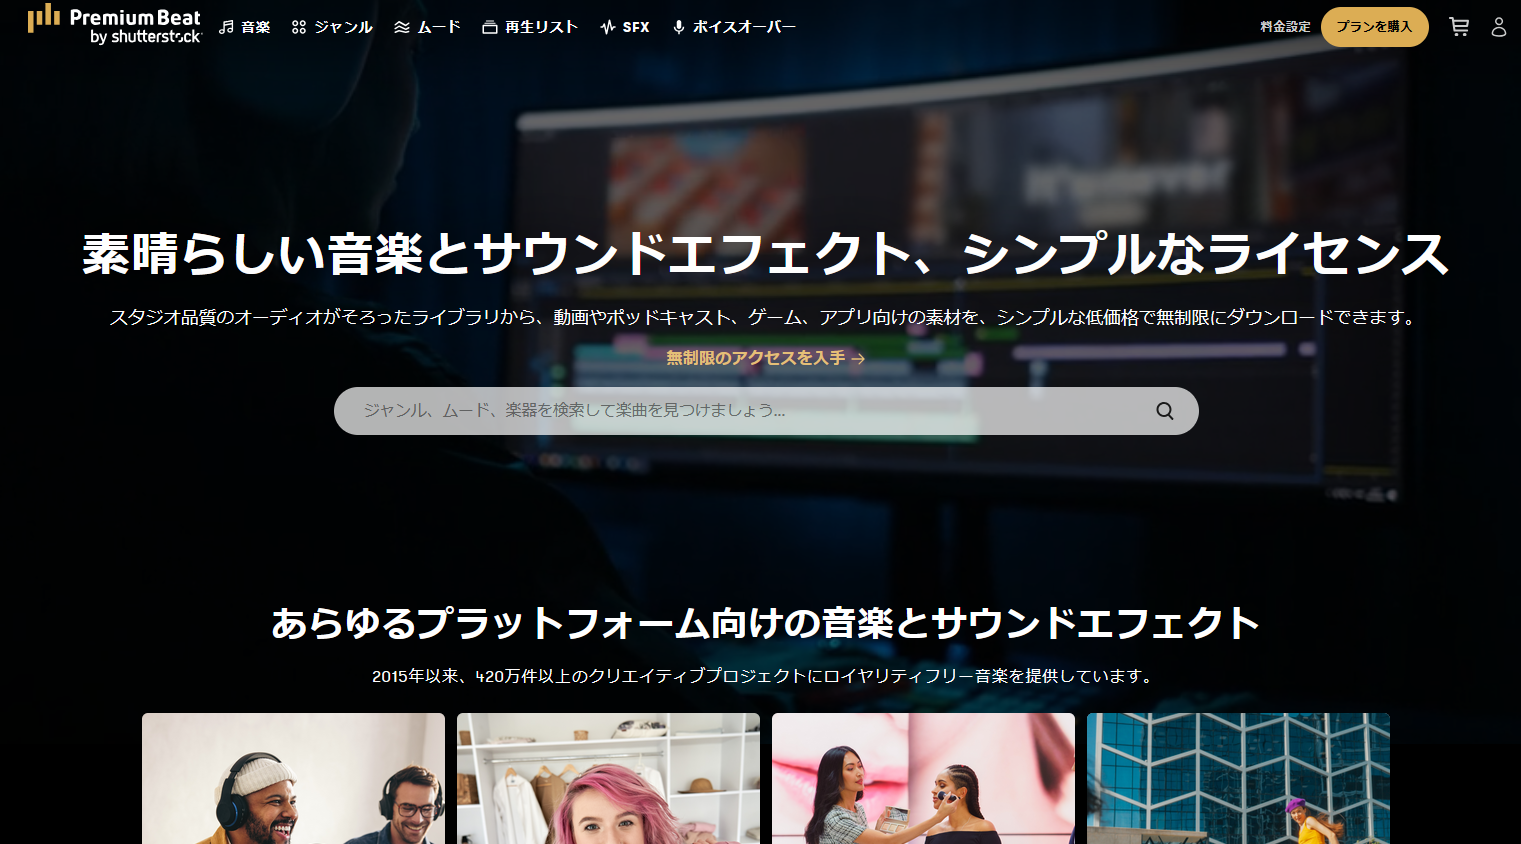
Task: Click inside the track search field
Action: [700, 410]
